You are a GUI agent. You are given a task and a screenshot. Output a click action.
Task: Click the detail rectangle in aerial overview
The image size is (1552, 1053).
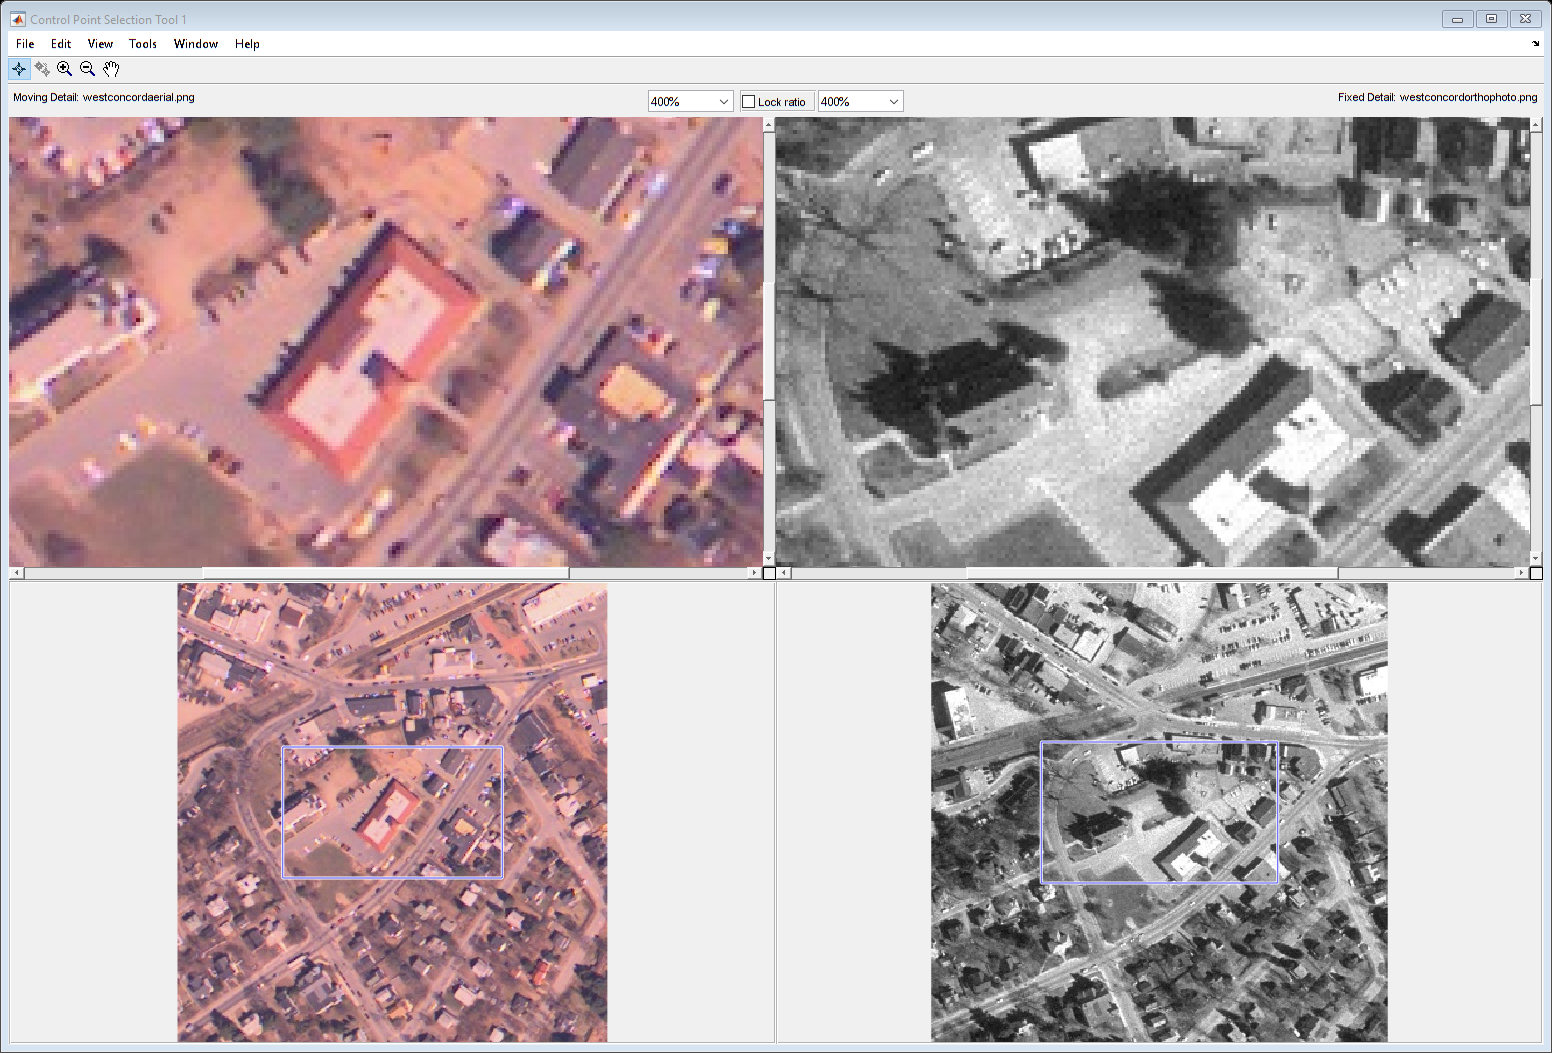392,812
